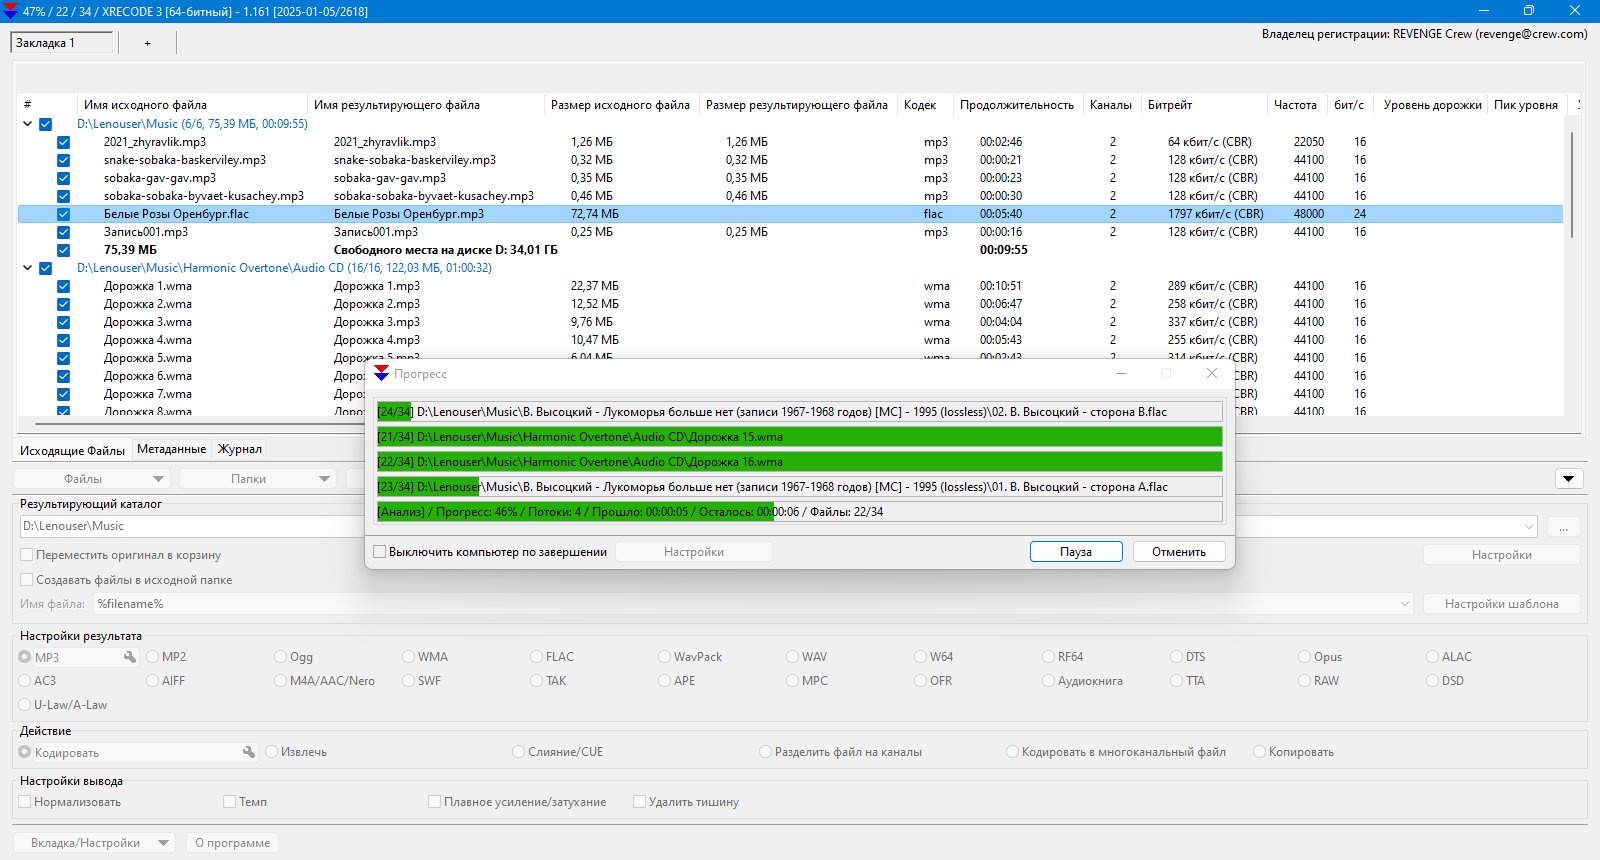Click the overall Анализ progress bar
The height and width of the screenshot is (860, 1600).
799,512
